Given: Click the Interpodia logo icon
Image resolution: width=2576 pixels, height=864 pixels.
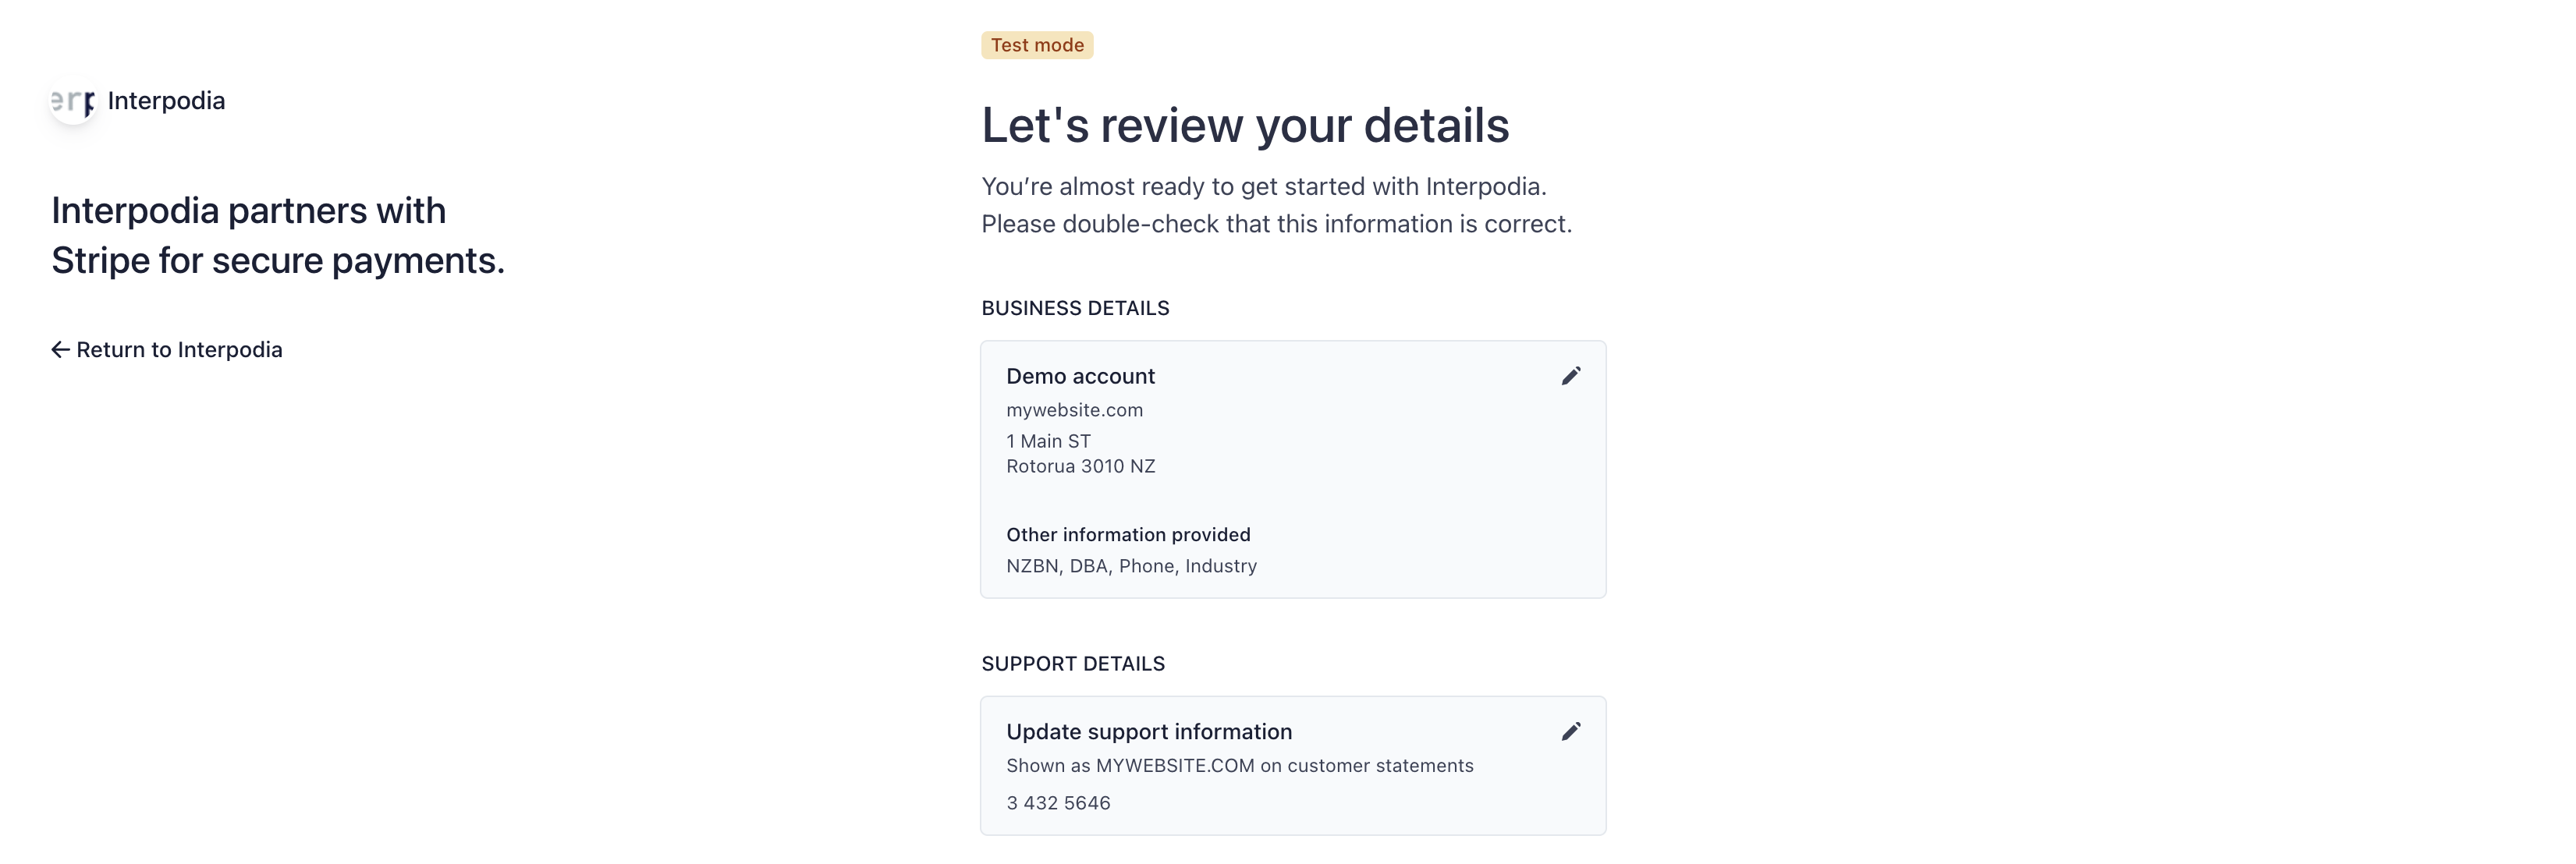Looking at the screenshot, I should tap(73, 101).
